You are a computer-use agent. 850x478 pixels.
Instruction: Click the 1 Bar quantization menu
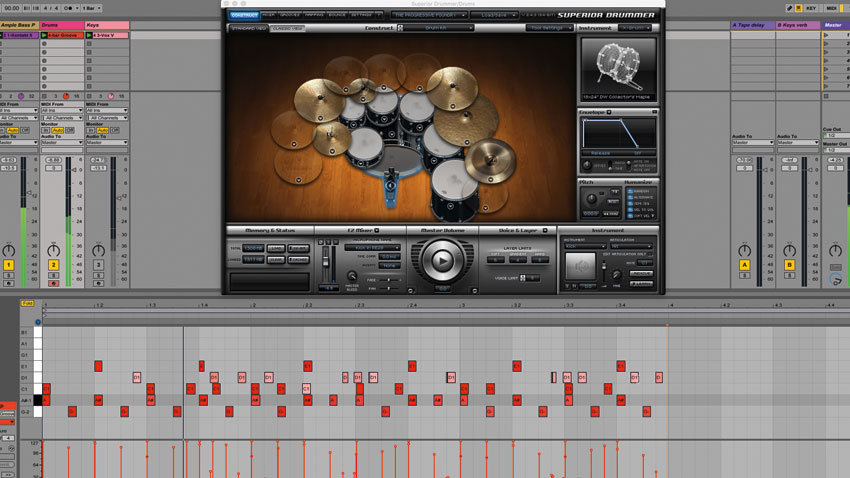pos(91,8)
